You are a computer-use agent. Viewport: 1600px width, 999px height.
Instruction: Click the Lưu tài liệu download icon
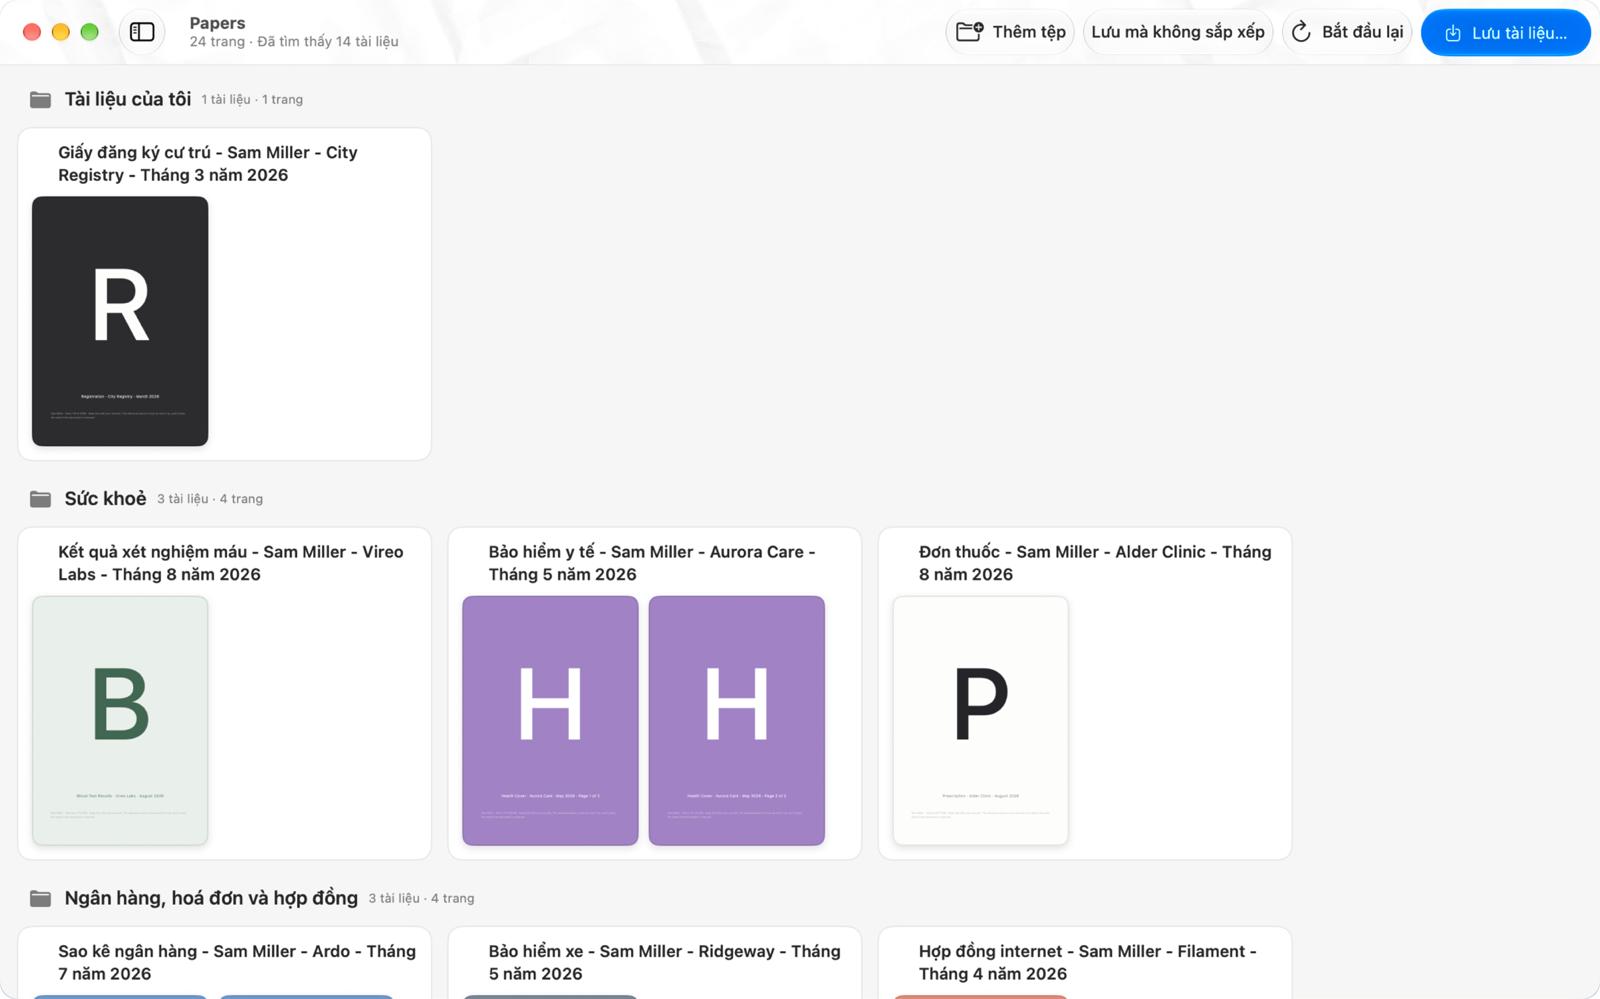pos(1453,33)
